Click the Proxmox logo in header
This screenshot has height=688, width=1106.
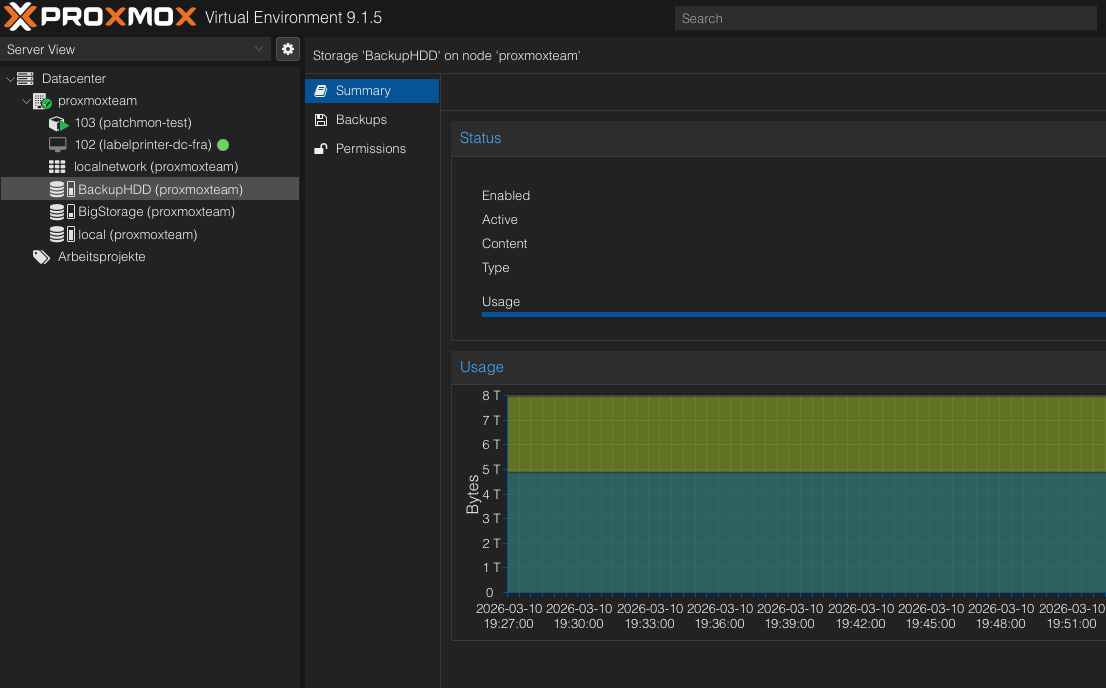pos(100,17)
